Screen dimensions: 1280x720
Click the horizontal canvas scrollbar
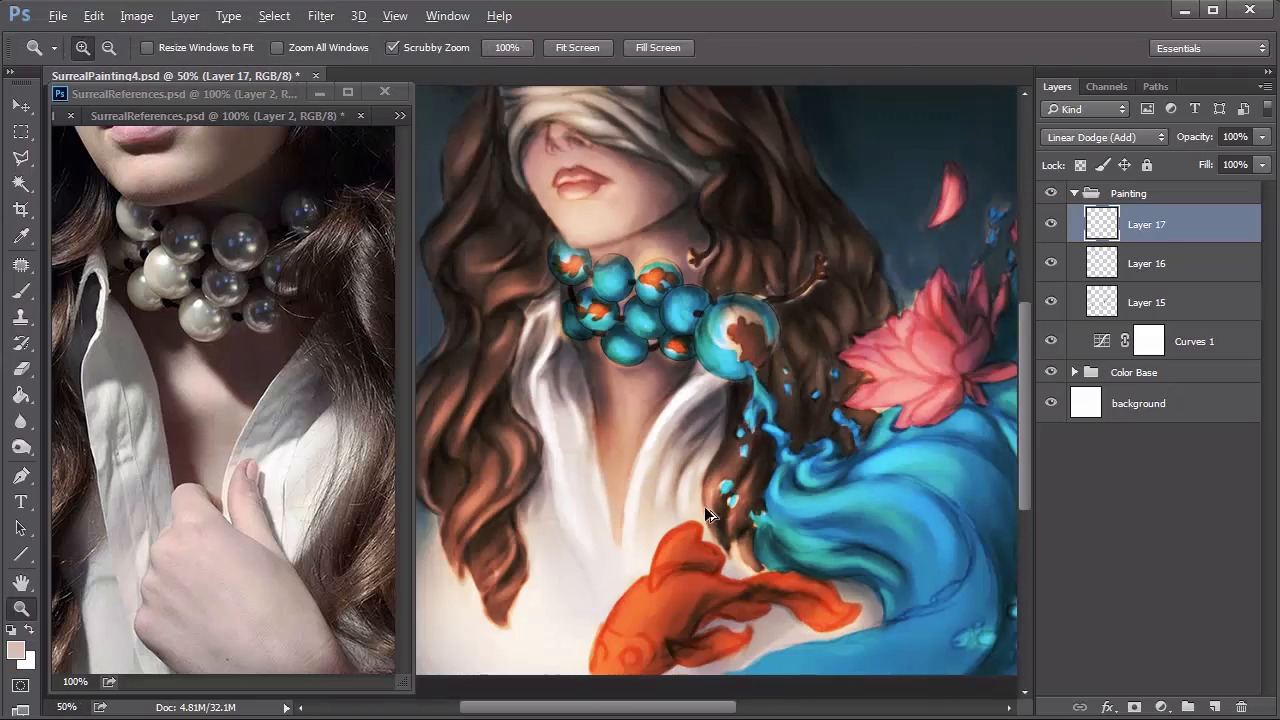[x=598, y=707]
